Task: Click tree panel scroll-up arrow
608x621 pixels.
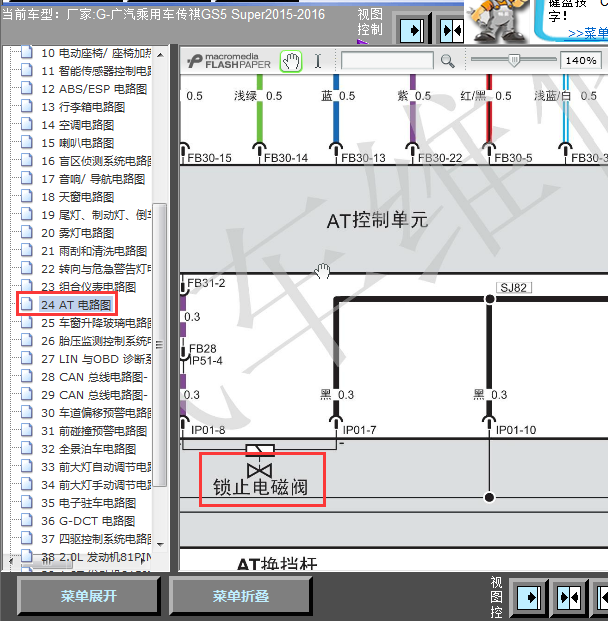Action: [160, 55]
